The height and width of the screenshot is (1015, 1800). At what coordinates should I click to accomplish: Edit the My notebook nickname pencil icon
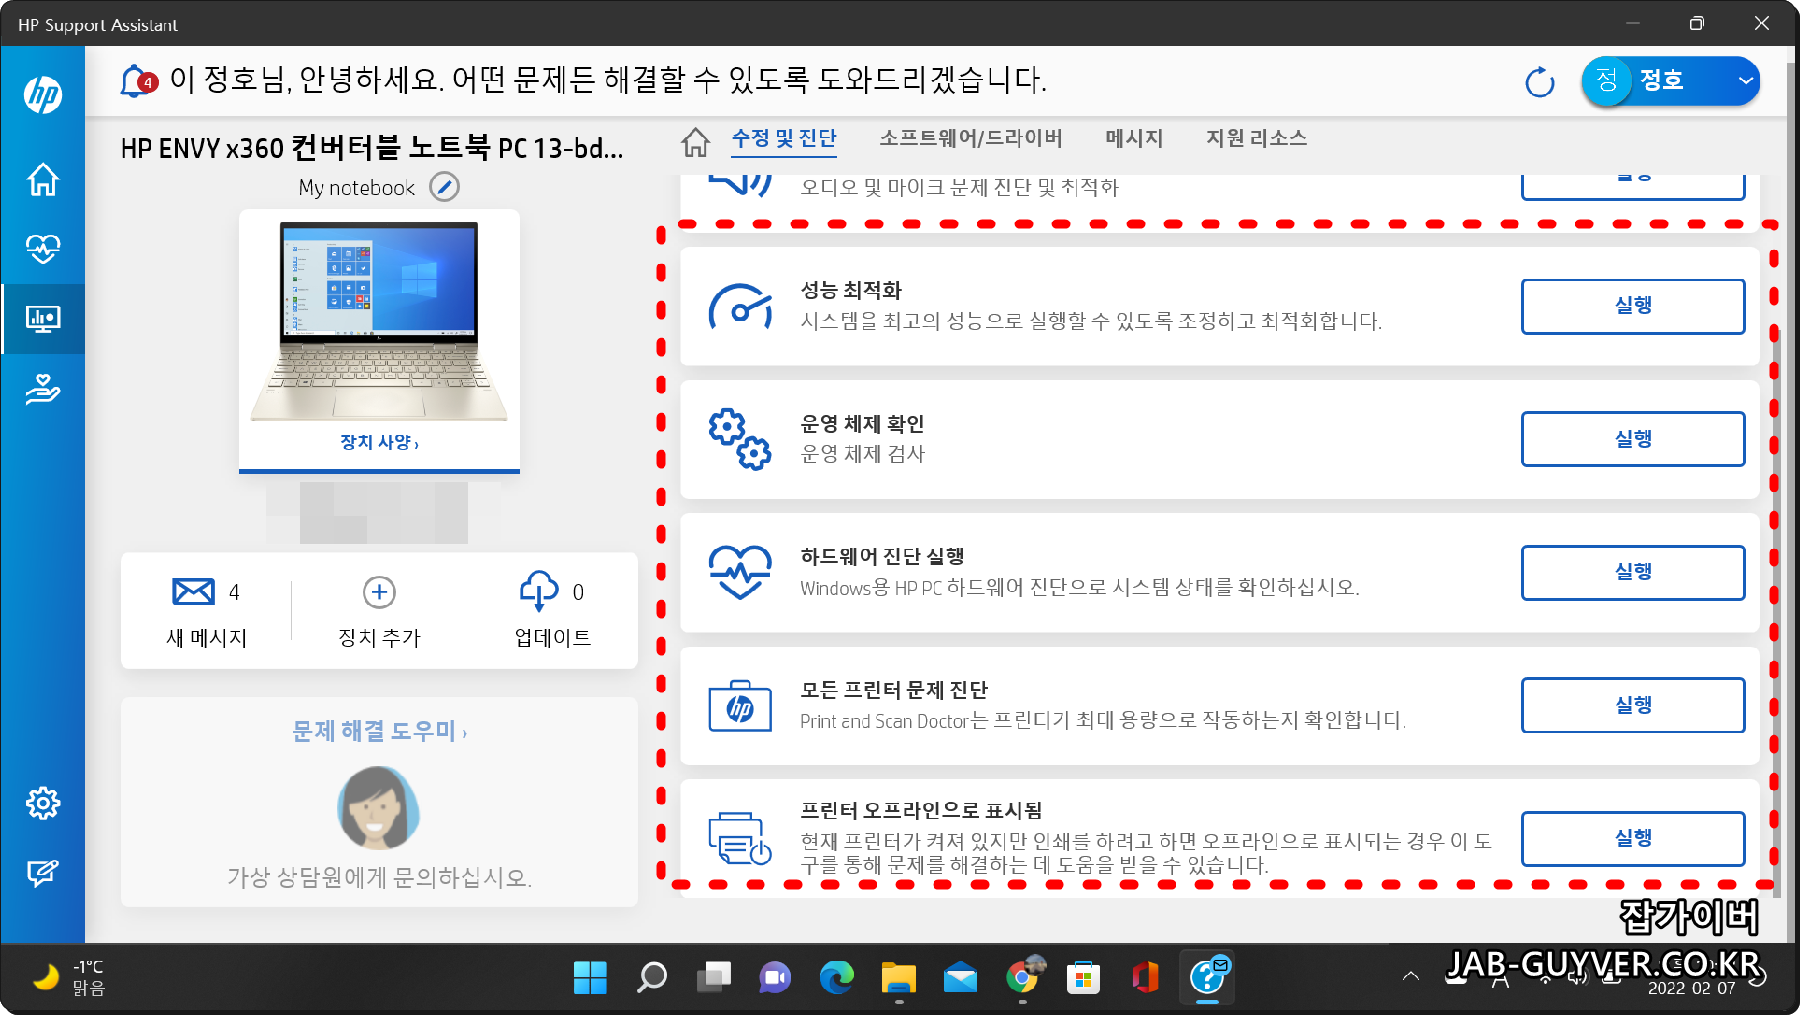click(444, 187)
